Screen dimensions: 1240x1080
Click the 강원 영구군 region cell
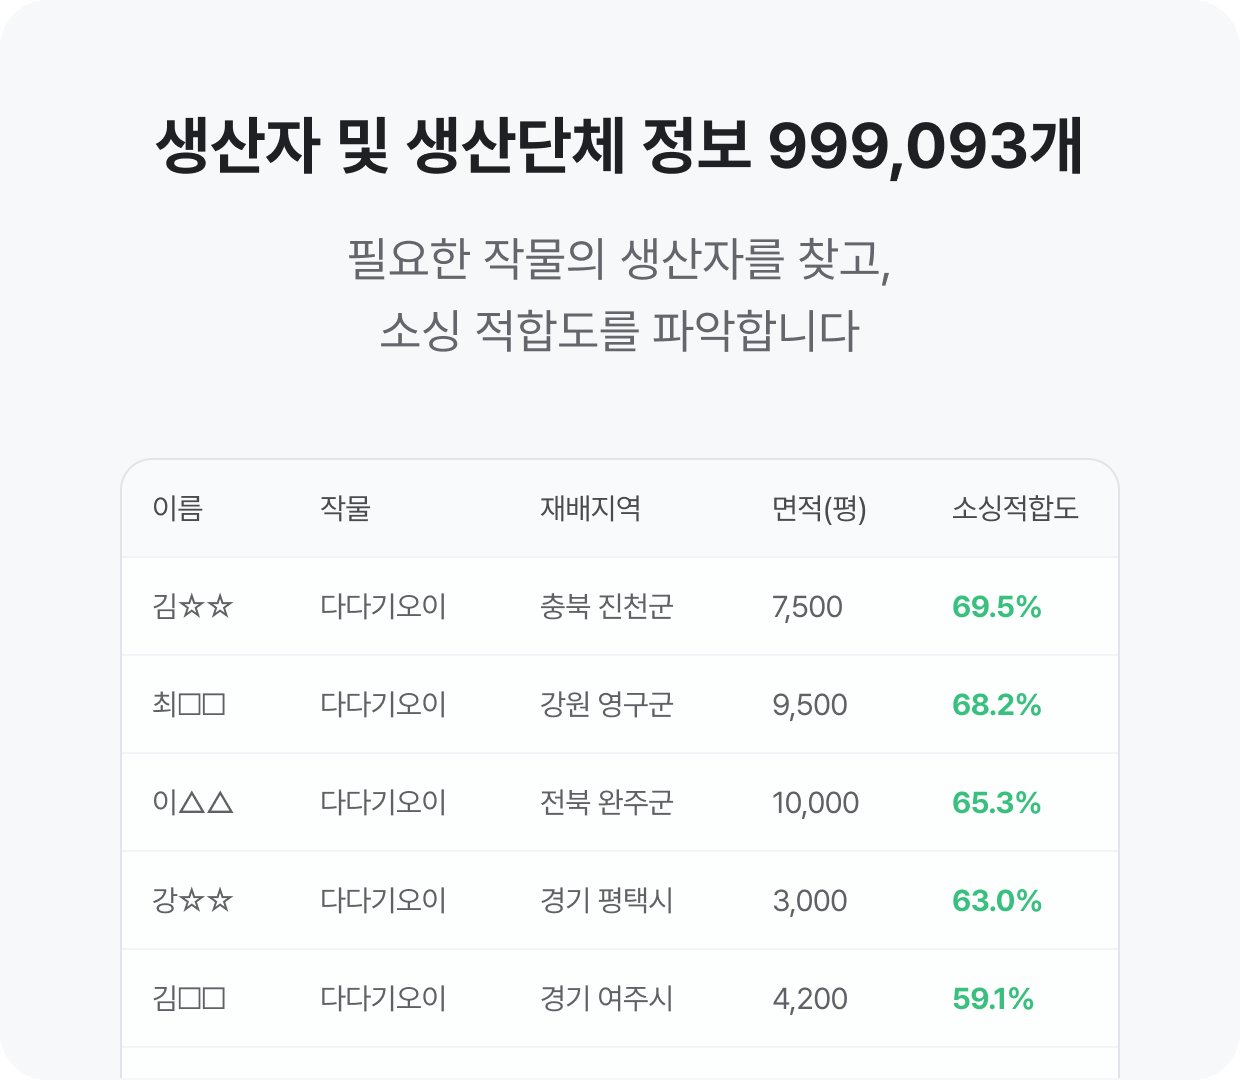tap(606, 705)
